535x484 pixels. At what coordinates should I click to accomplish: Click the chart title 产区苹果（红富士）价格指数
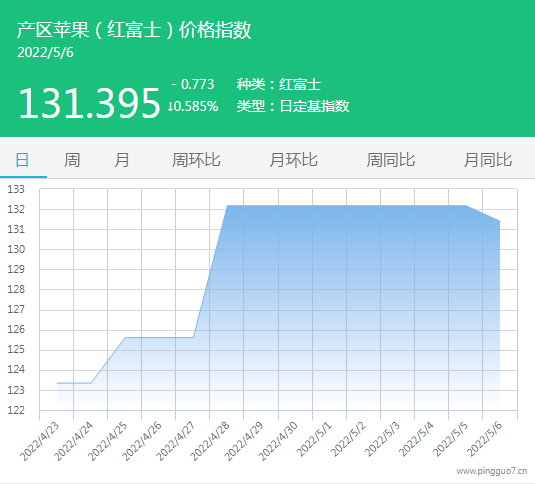coord(134,30)
